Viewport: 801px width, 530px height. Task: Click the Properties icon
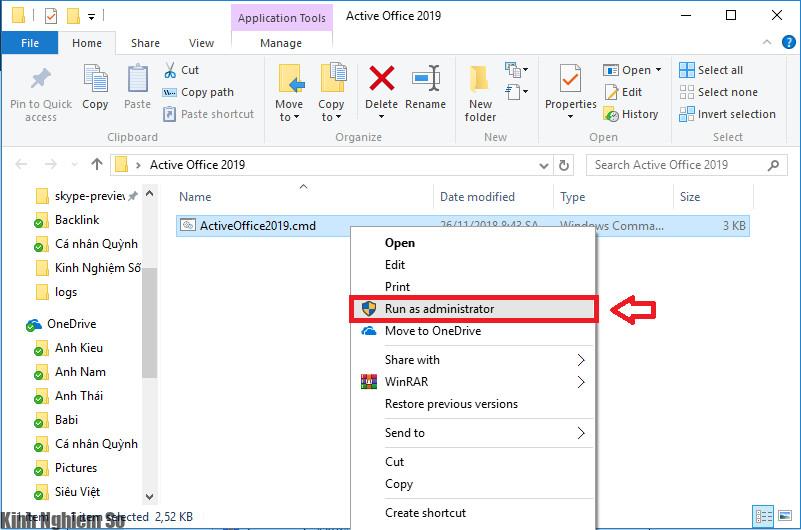570,79
